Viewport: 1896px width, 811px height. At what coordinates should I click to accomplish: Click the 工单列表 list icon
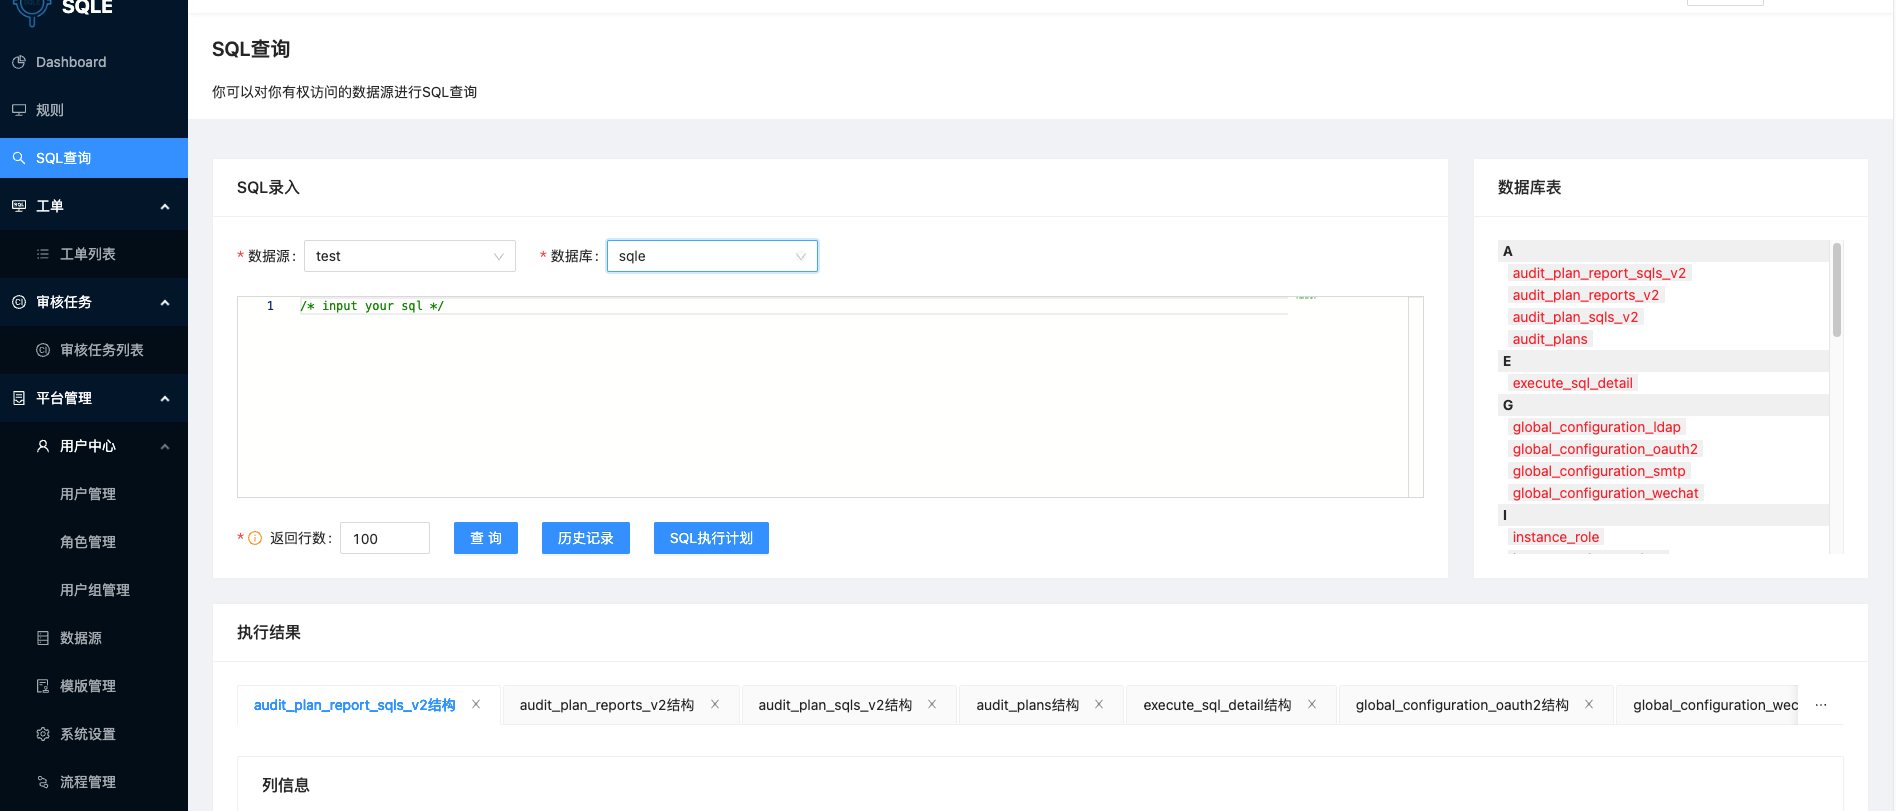(43, 254)
